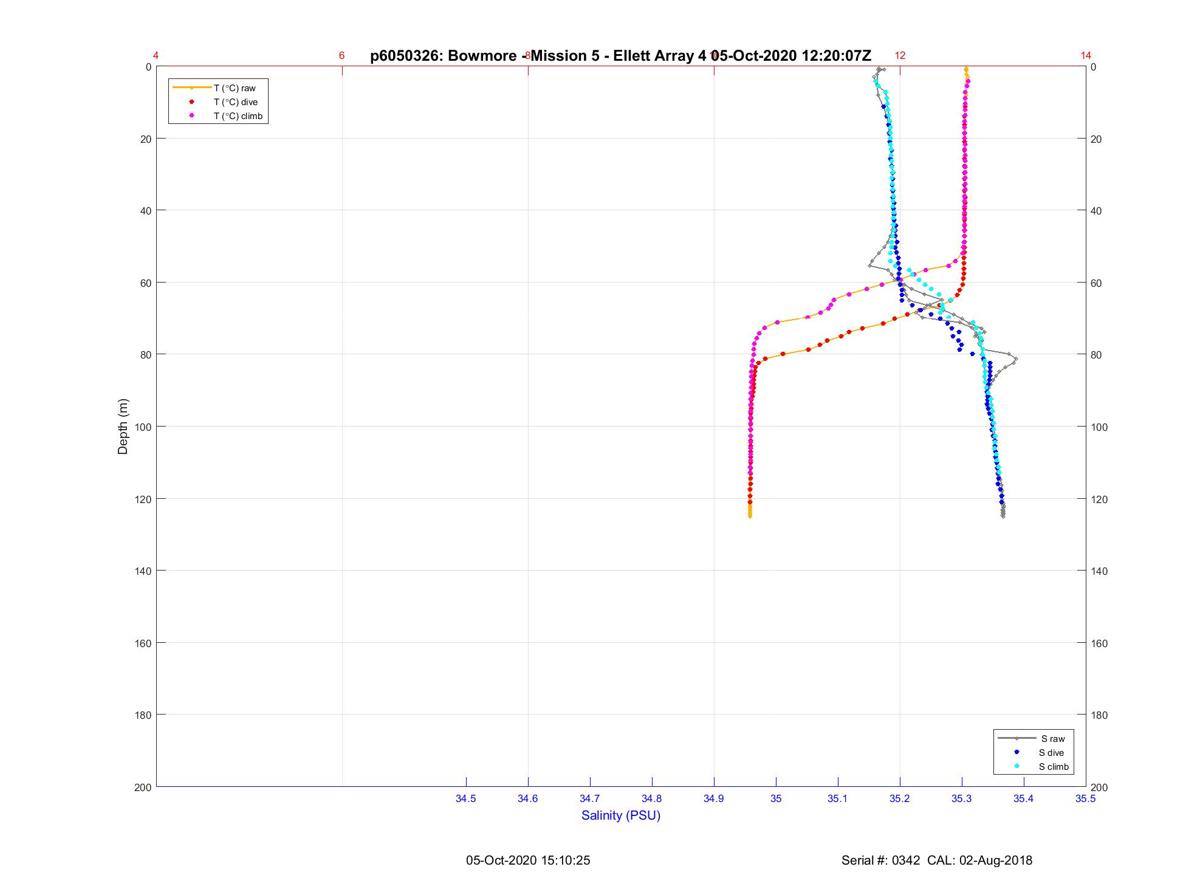
Task: Click left depth axis tick label 140
Action: pyautogui.click(x=141, y=571)
